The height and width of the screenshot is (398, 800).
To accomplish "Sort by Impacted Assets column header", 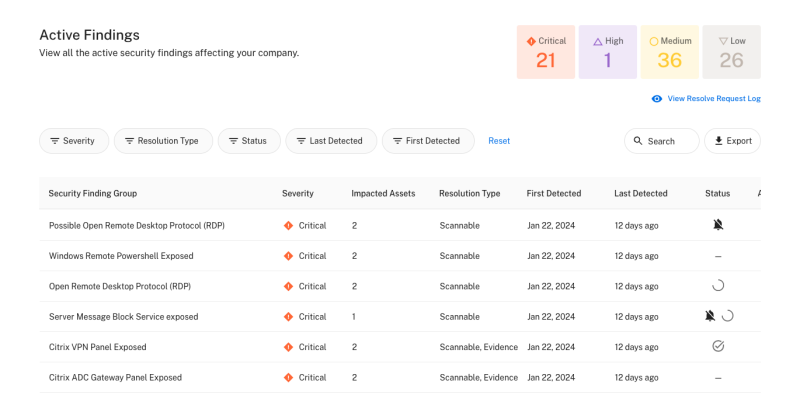I will pos(383,193).
